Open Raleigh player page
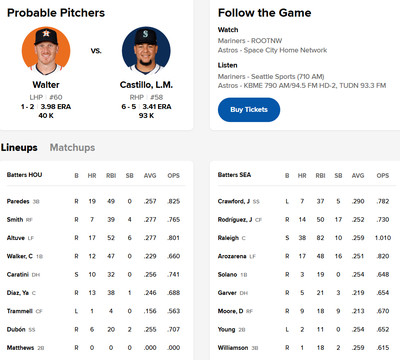This screenshot has width=400, height=360. pos(228,238)
